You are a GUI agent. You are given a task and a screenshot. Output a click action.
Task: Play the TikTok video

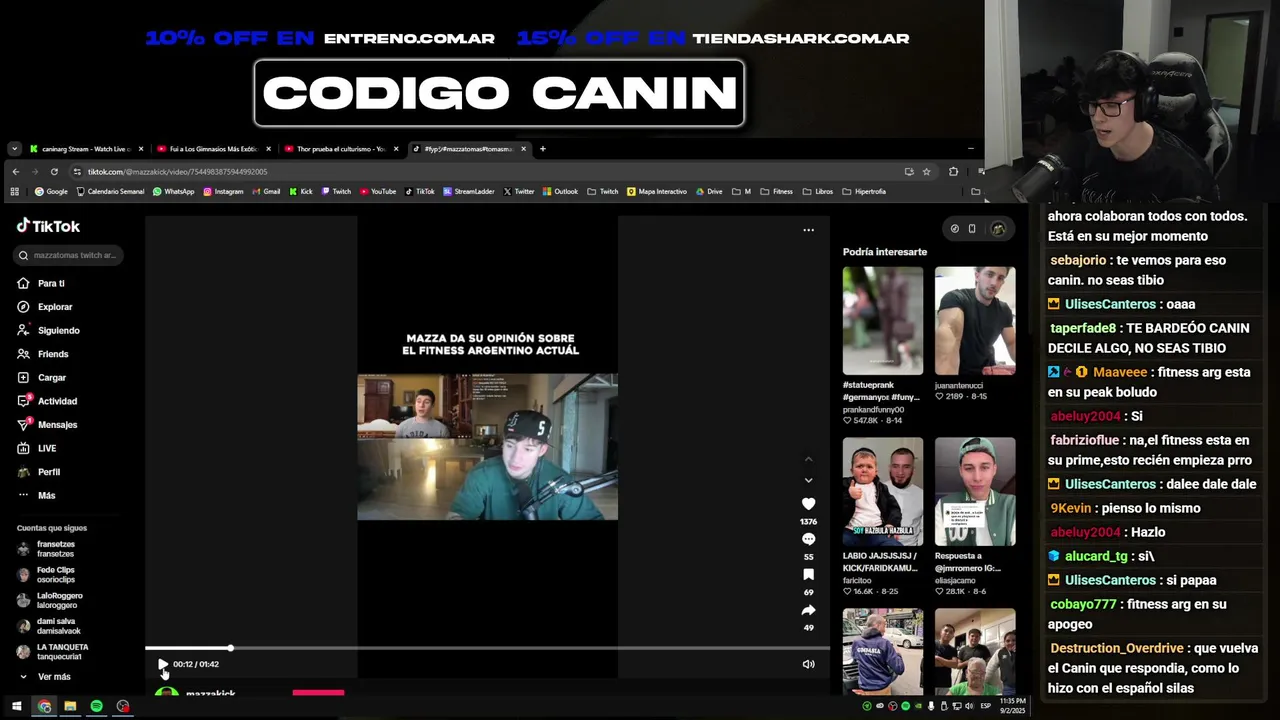[163, 664]
